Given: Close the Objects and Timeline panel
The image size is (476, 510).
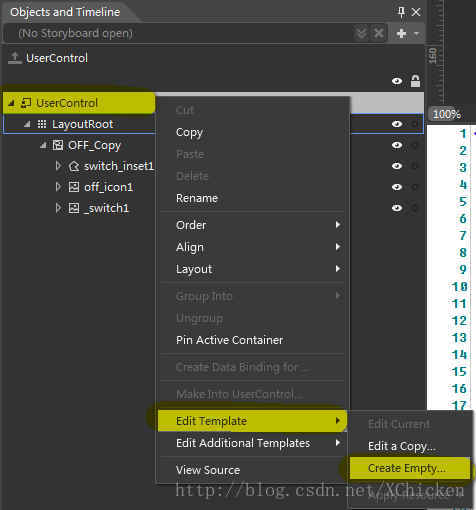Looking at the screenshot, I should [416, 12].
